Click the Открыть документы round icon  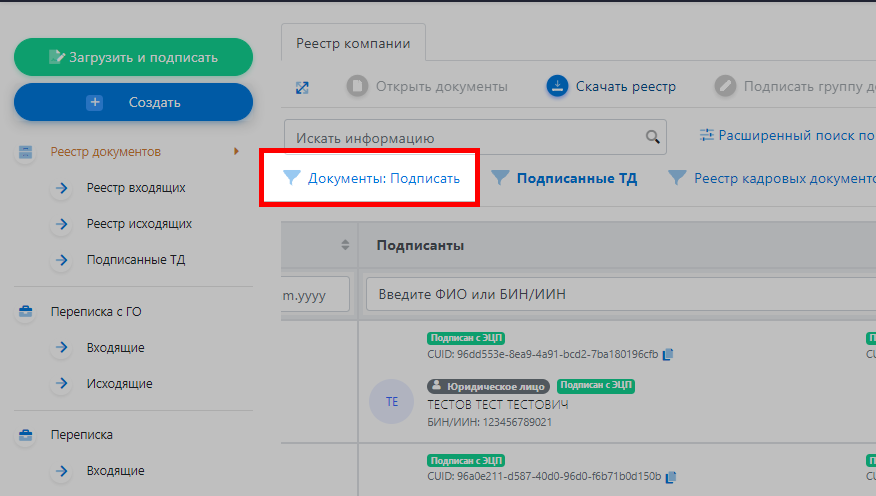pos(357,87)
